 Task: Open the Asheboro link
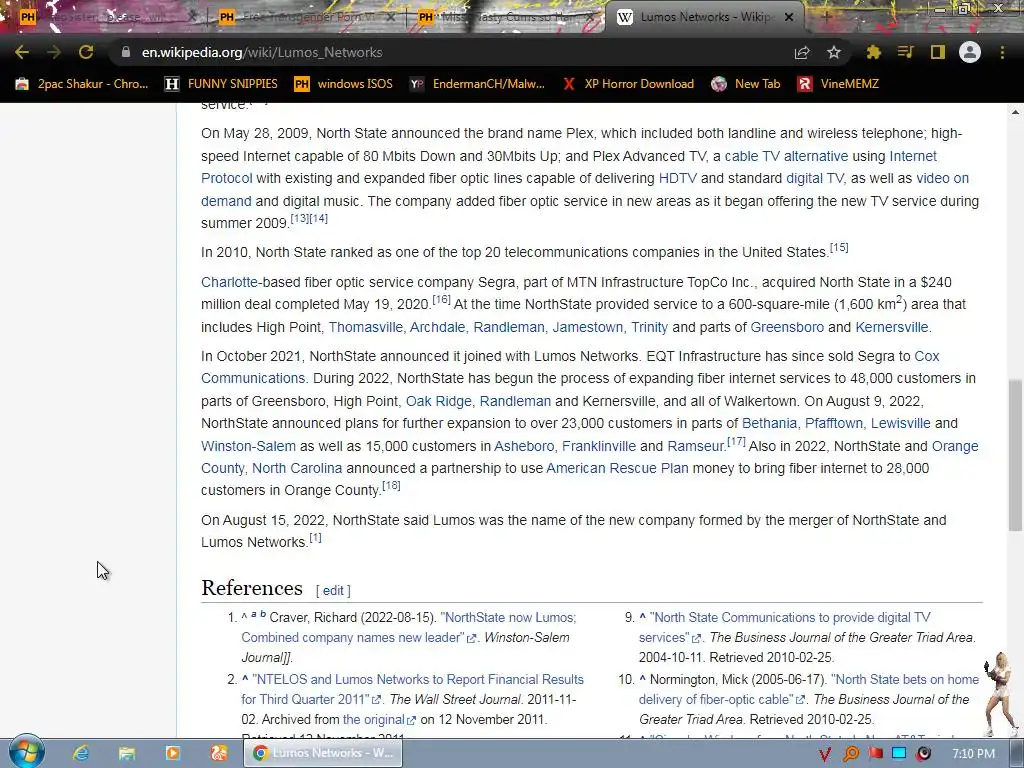tap(524, 446)
